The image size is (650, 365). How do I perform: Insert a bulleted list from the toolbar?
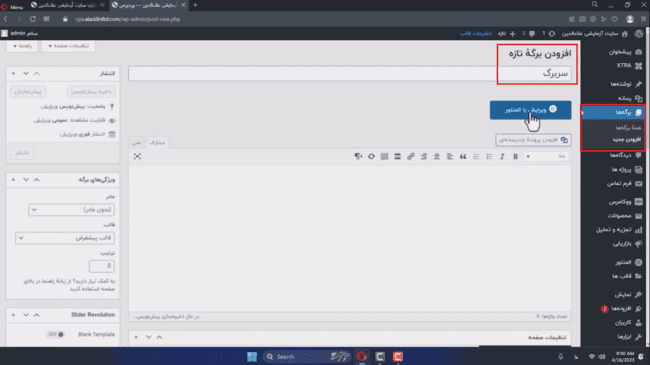(489, 156)
